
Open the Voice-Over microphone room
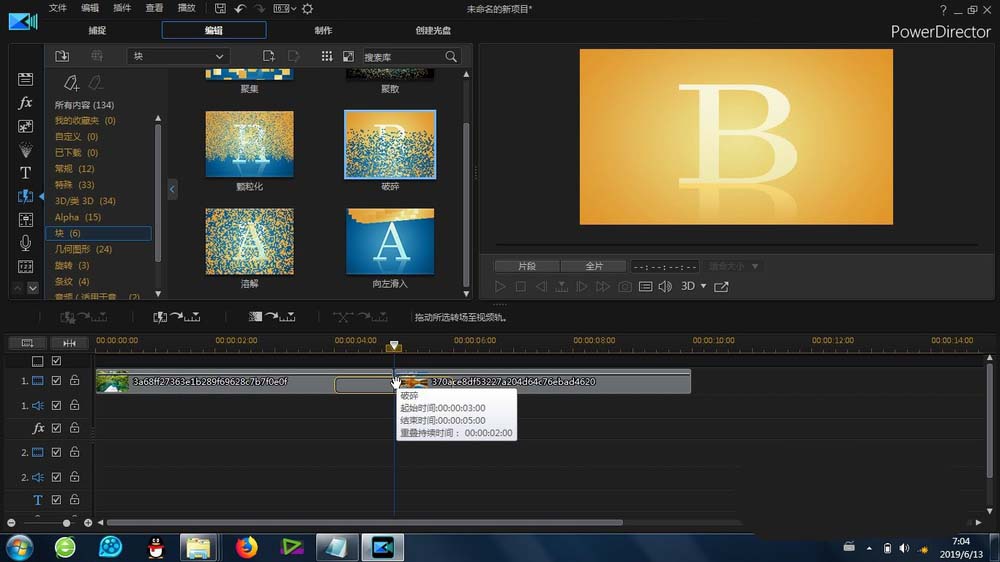point(26,243)
